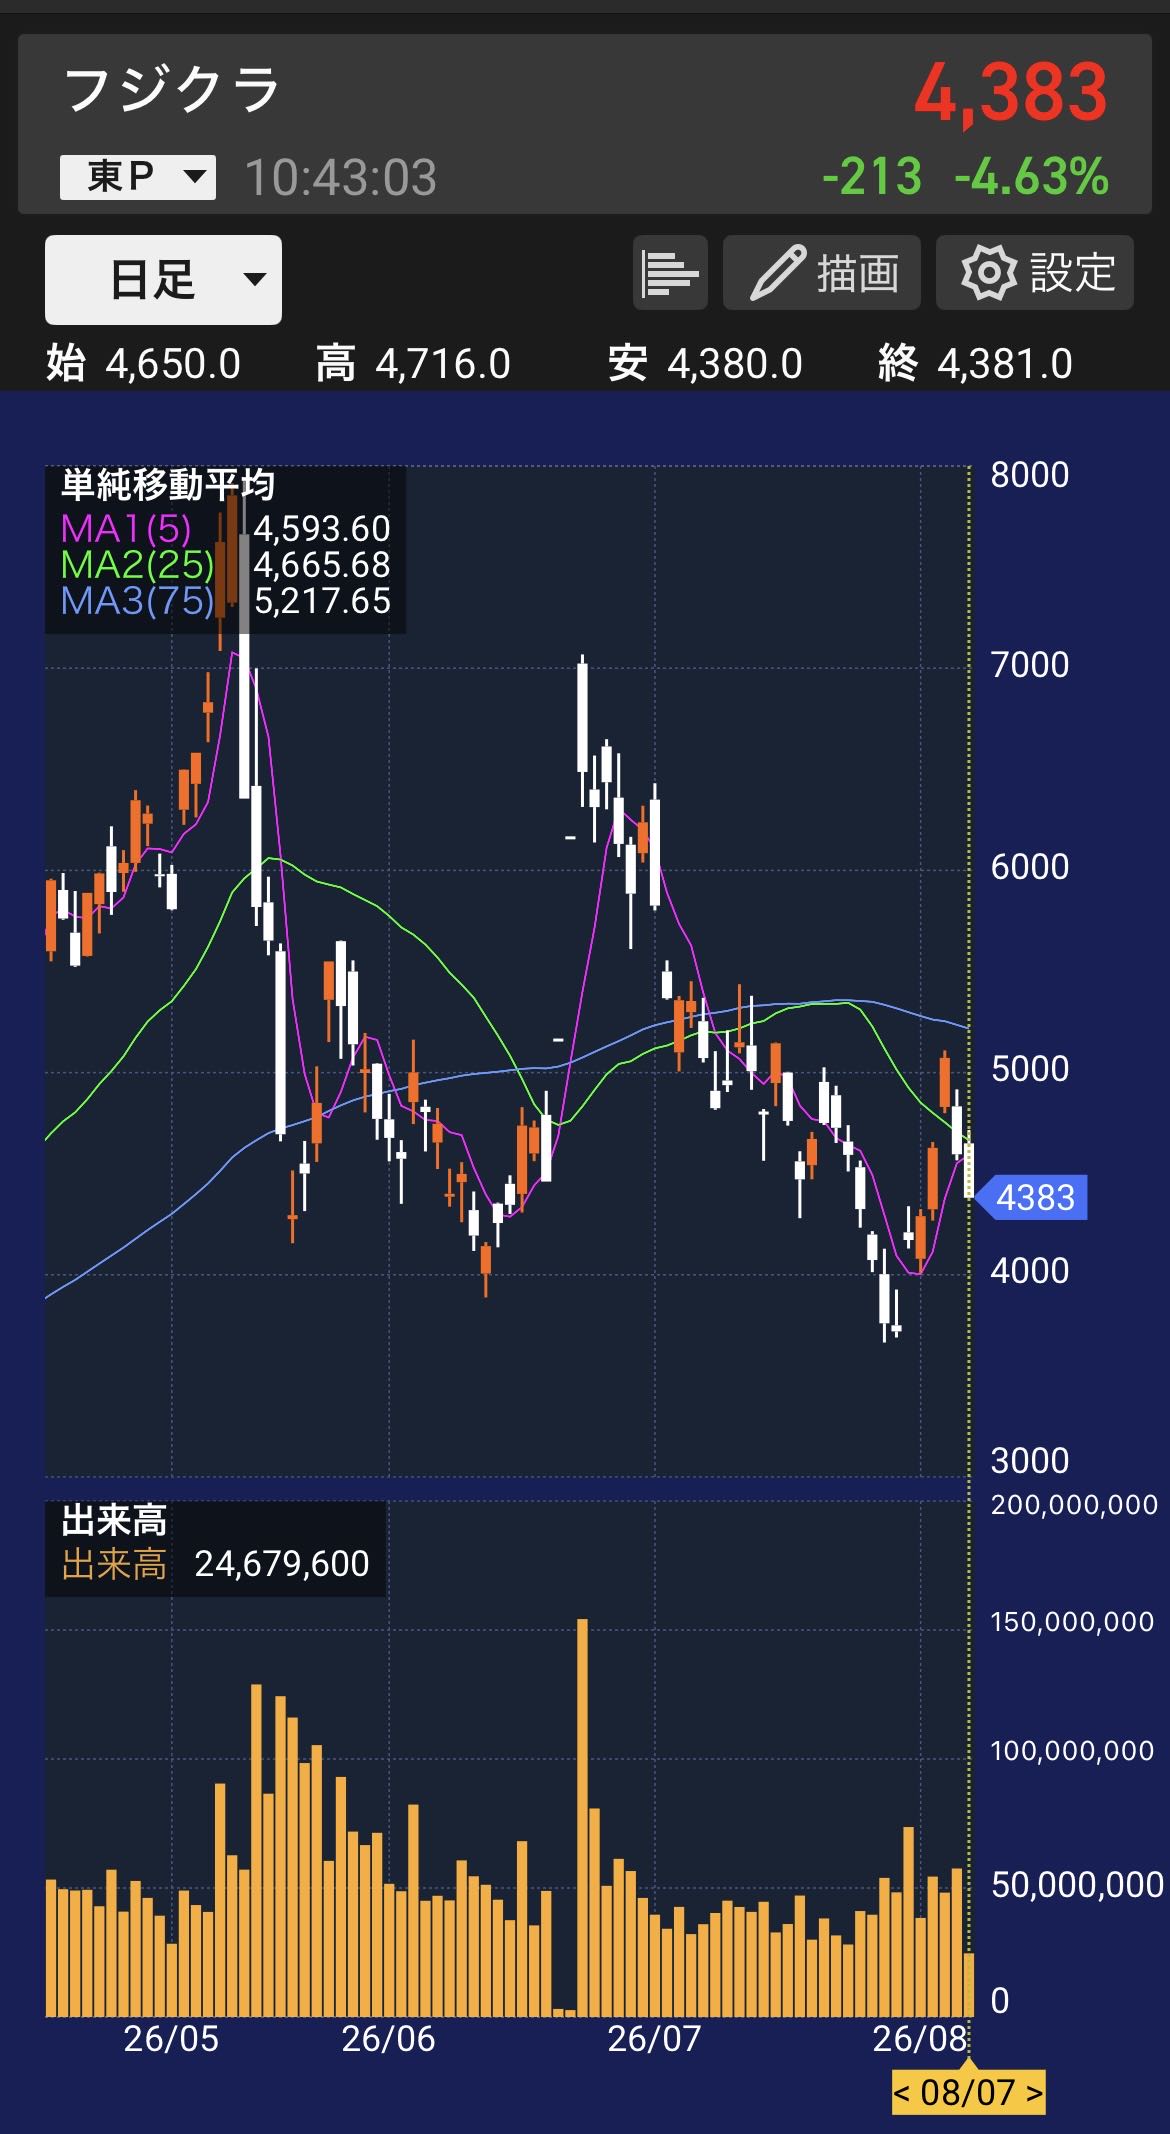Image resolution: width=1170 pixels, height=2134 pixels.
Task: Tap the 描画 draw button
Action: coord(822,273)
